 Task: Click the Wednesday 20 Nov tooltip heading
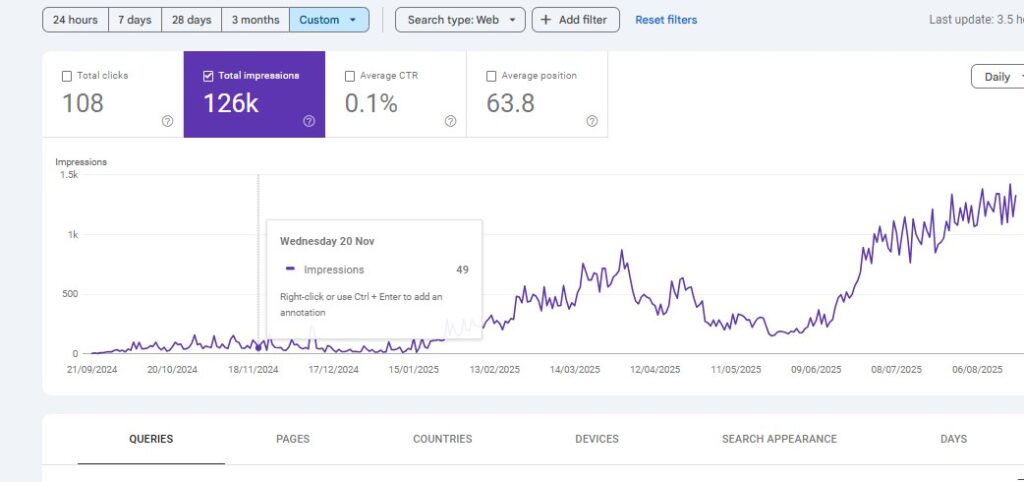click(327, 241)
